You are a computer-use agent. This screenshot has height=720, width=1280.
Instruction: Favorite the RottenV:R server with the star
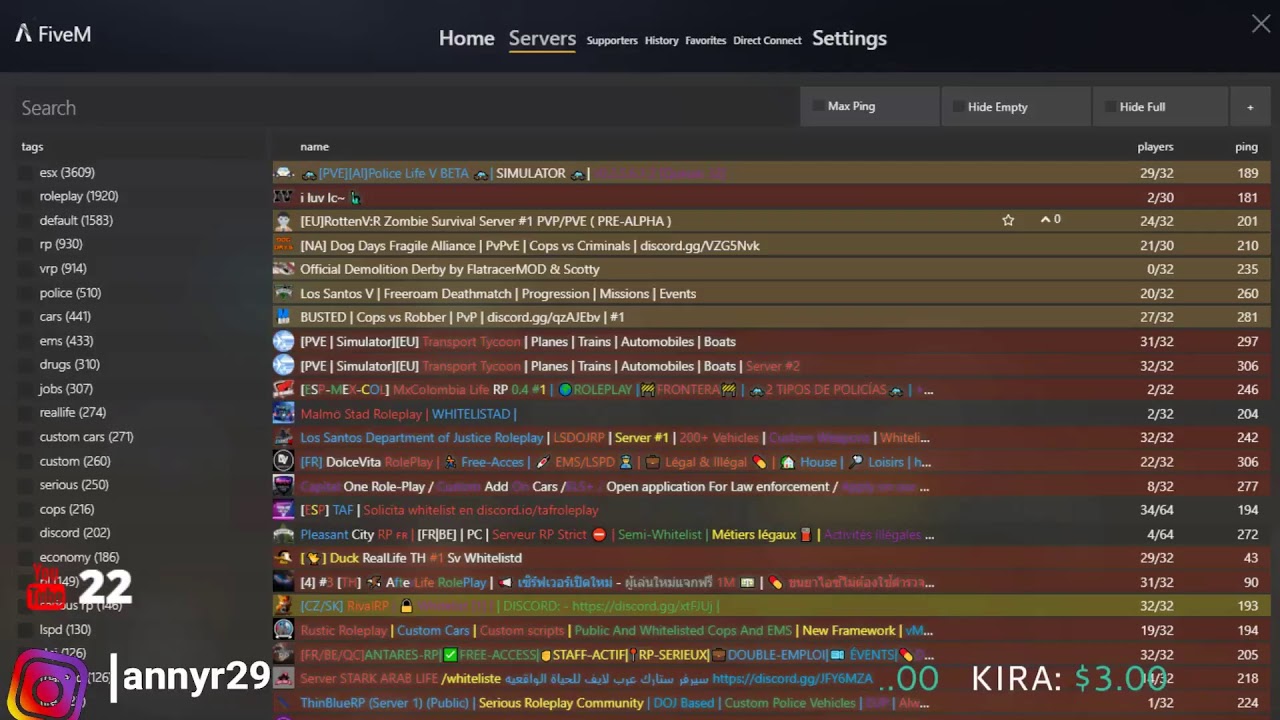point(1008,220)
